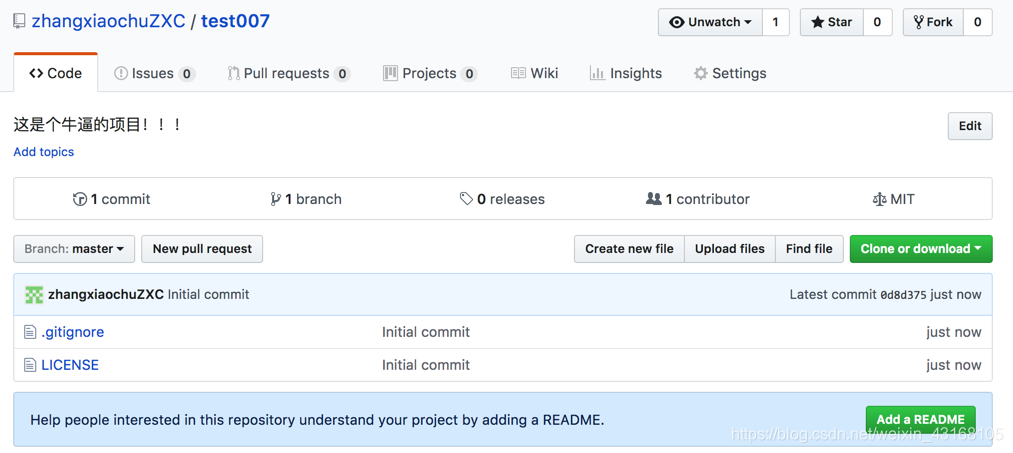Click the Add a README button

pyautogui.click(x=921, y=419)
